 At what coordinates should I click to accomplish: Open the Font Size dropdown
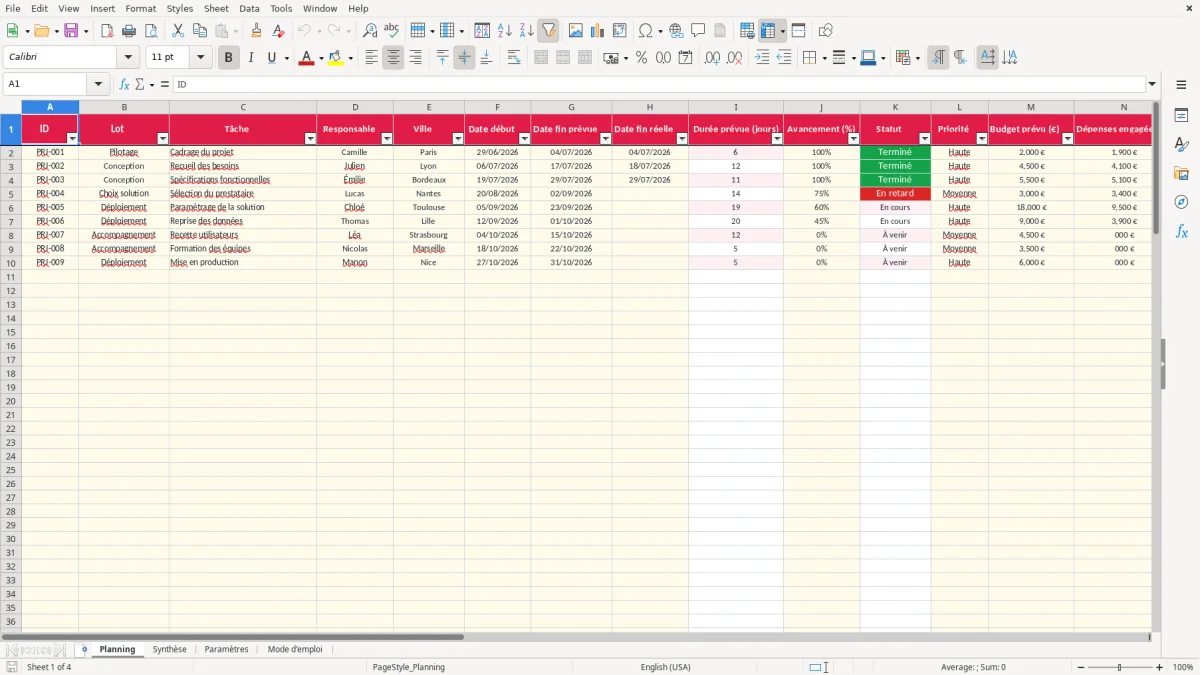(200, 58)
